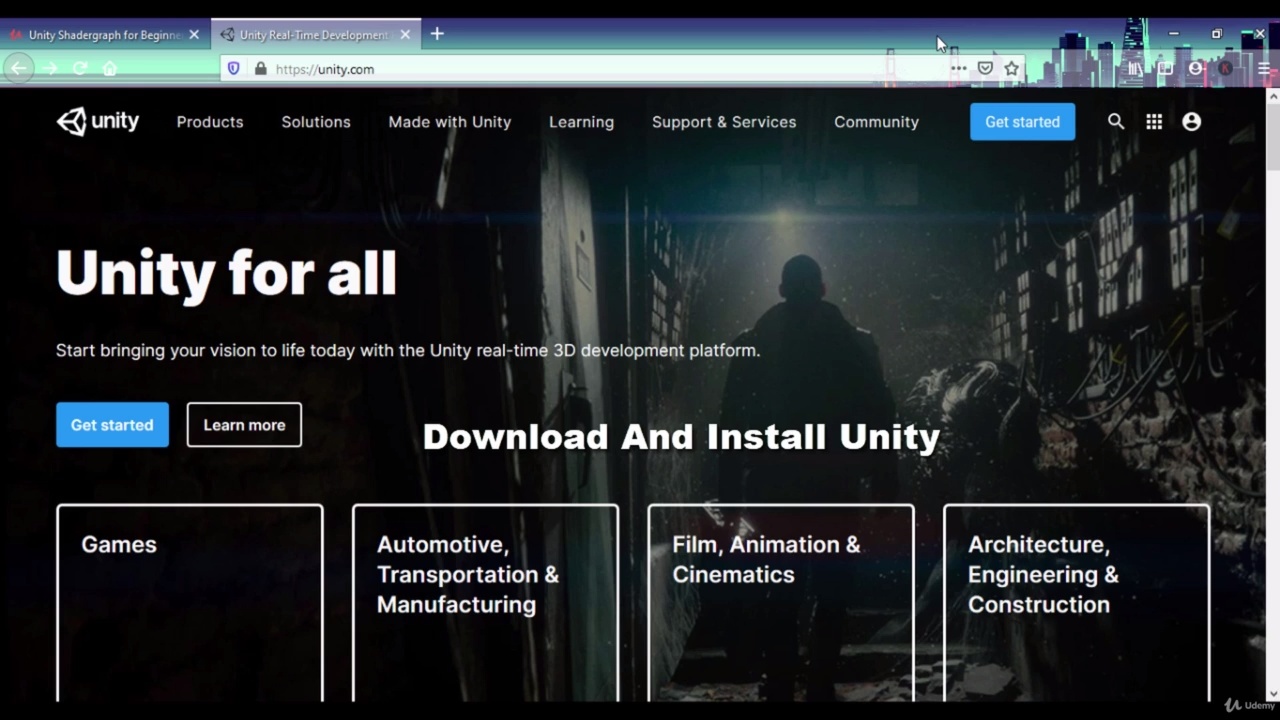Open the apps grid icon
This screenshot has width=1280, height=720.
coord(1154,122)
